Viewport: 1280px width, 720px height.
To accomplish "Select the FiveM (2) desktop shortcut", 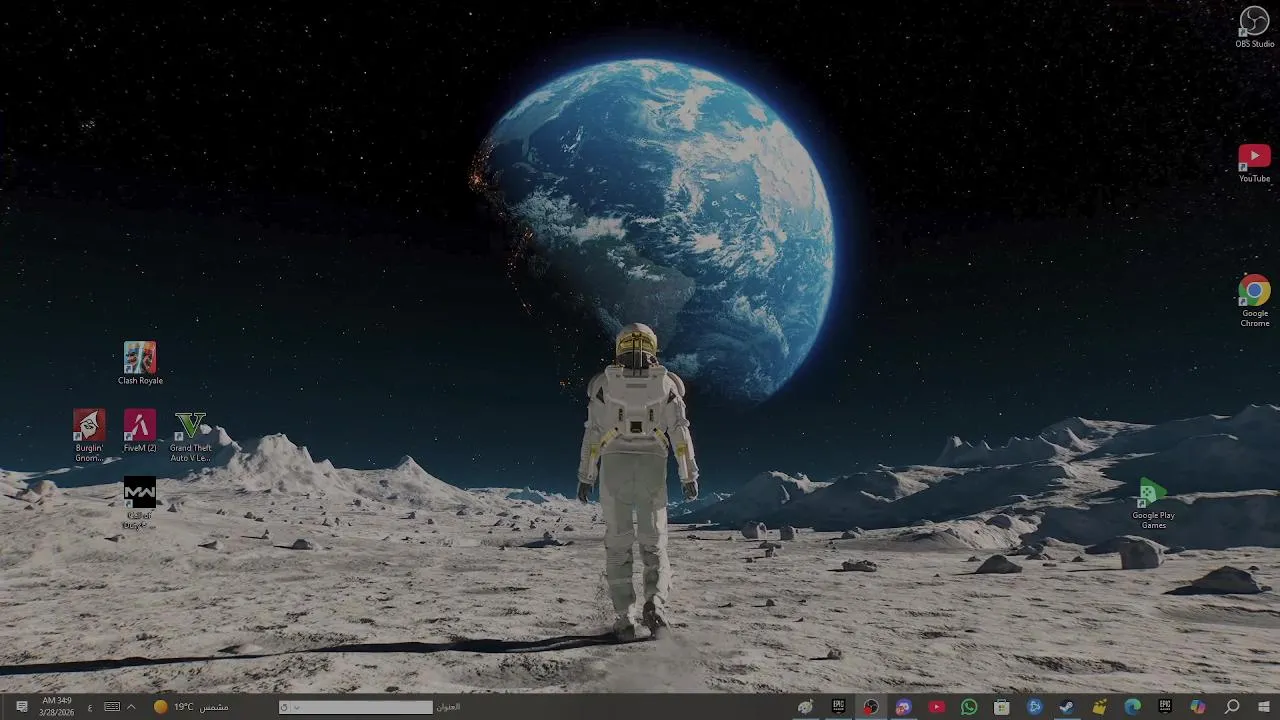I will pos(140,431).
